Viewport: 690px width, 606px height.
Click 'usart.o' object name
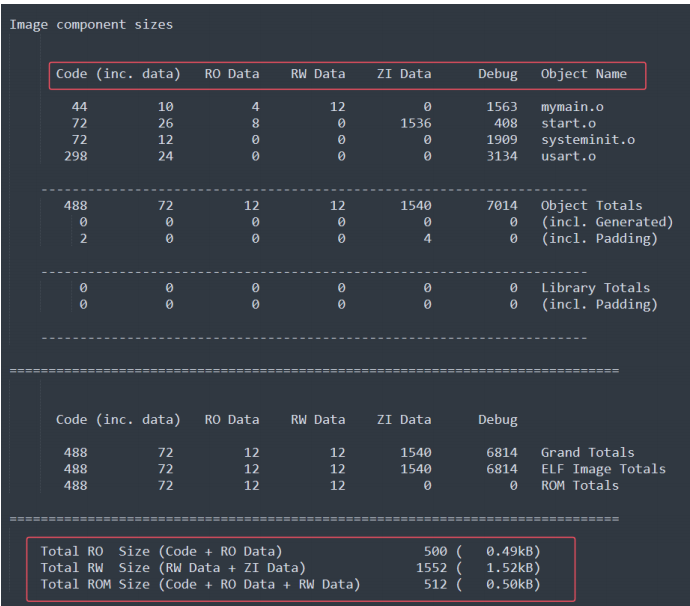tap(568, 156)
